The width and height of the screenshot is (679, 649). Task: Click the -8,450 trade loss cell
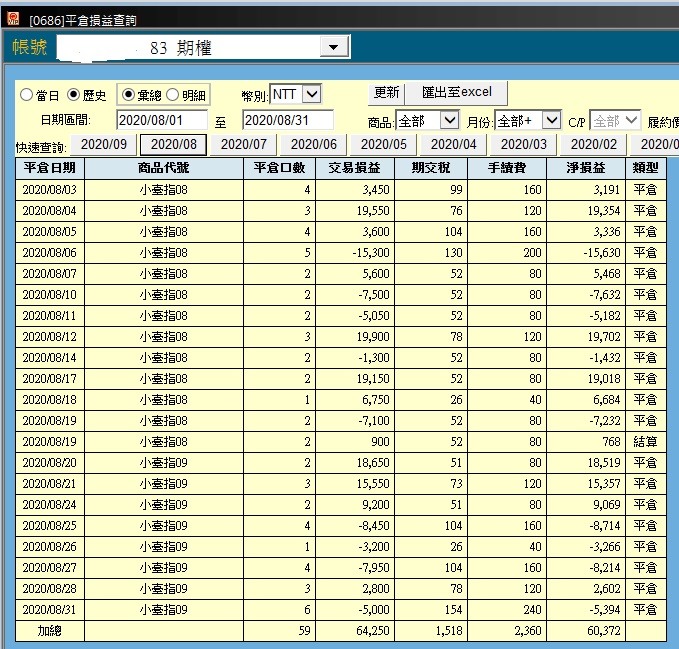[355, 526]
